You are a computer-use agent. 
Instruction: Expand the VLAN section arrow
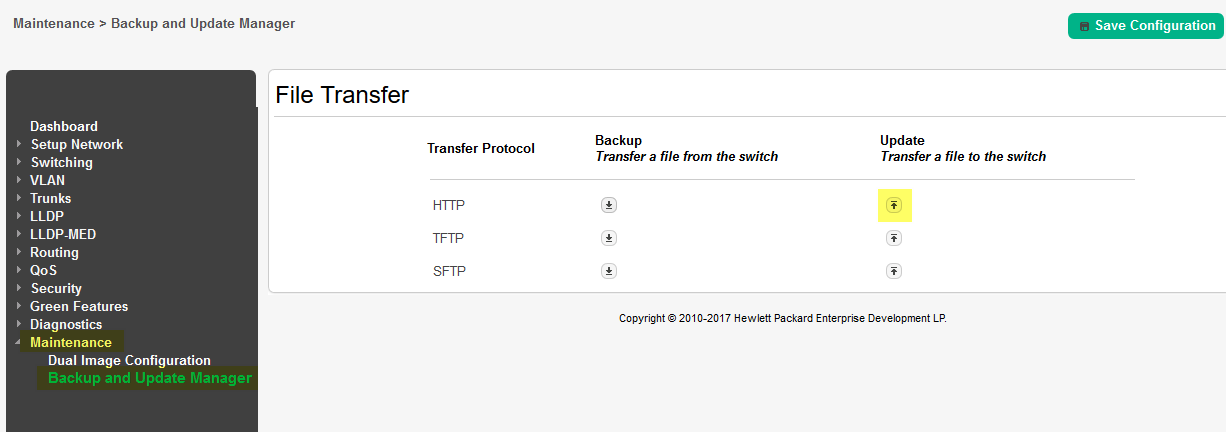(x=19, y=180)
